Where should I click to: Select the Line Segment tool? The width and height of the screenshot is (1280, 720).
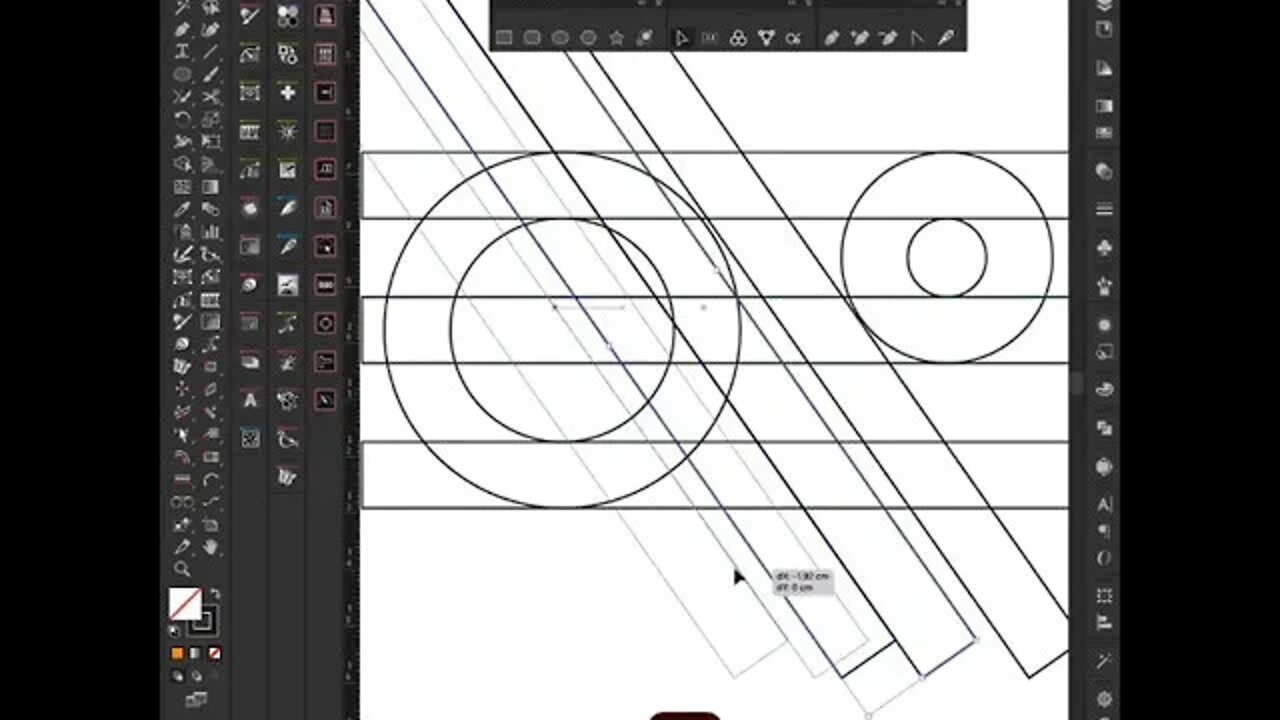pyautogui.click(x=211, y=51)
